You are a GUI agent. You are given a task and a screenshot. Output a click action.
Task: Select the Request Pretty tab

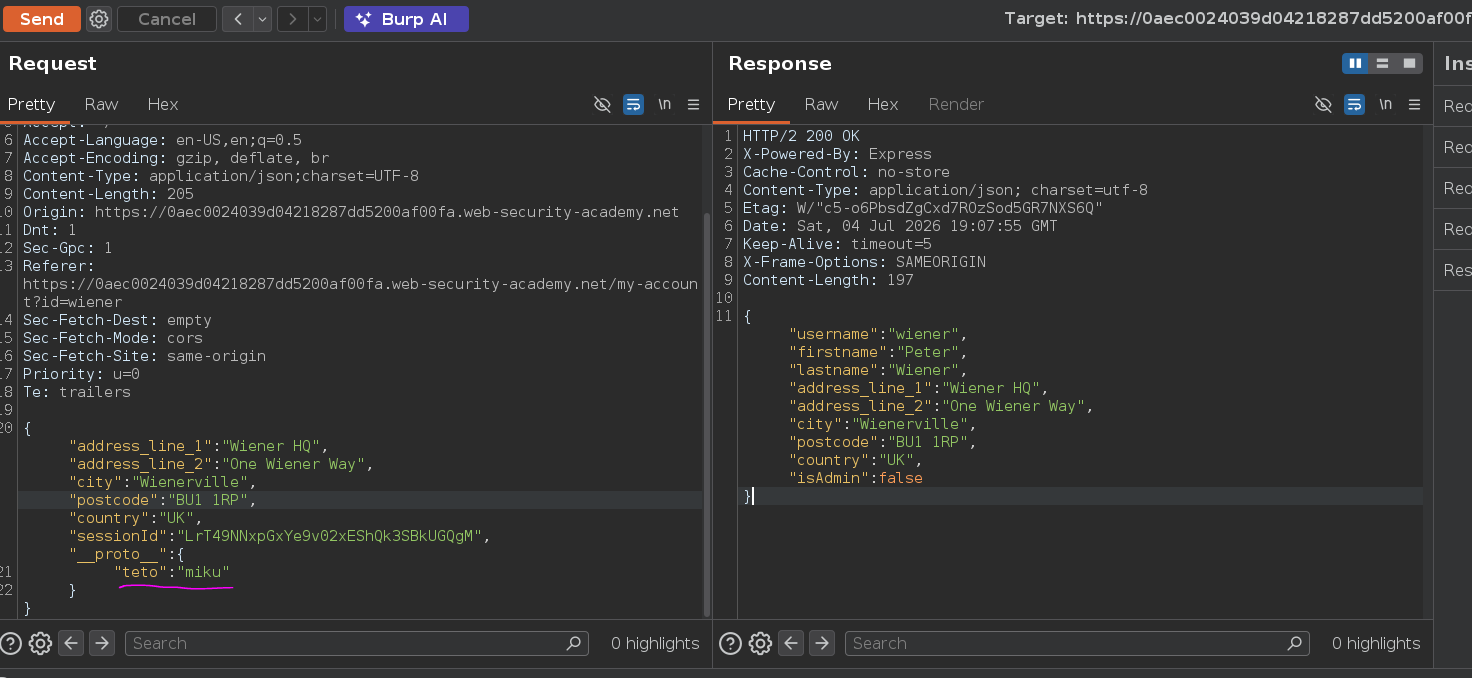tap(32, 104)
